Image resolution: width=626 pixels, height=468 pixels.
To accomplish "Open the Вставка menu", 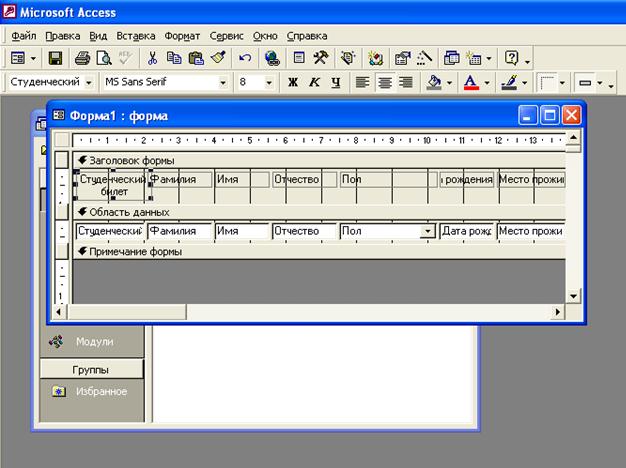I will click(x=136, y=36).
